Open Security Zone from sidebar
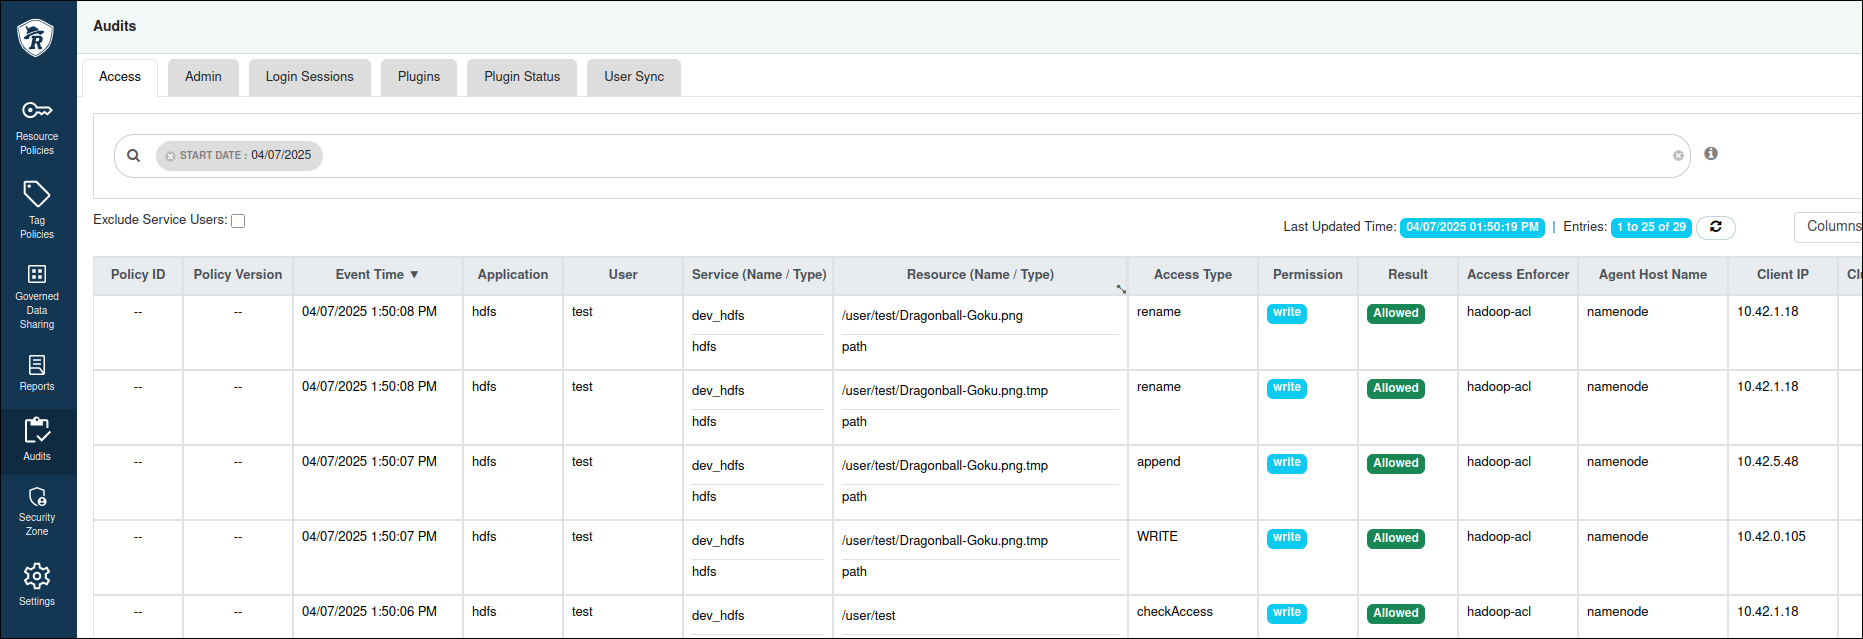Screen dimensions: 1863x639 [37, 512]
